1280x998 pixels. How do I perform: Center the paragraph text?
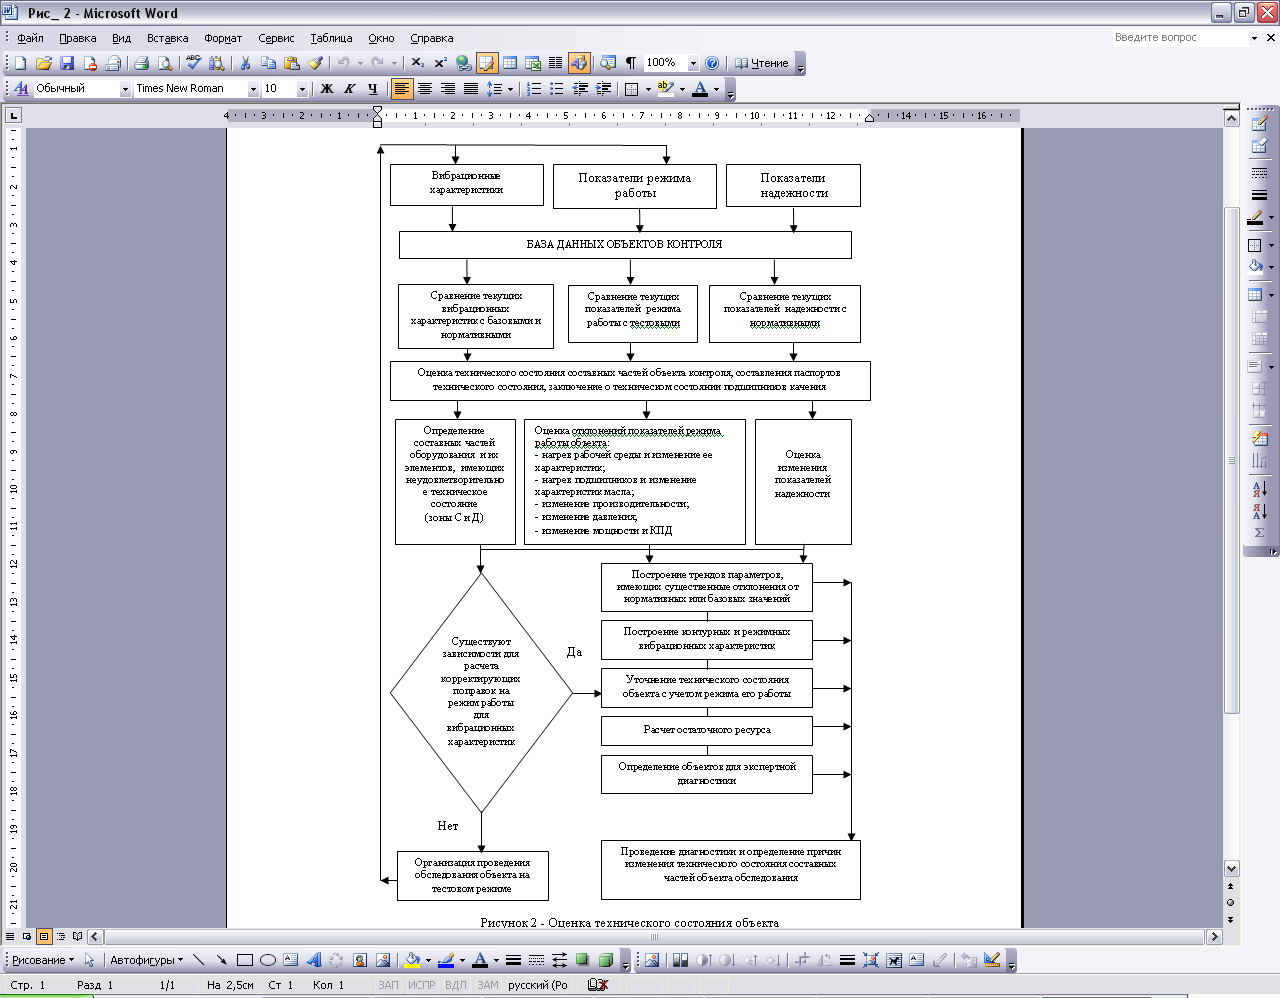tap(424, 89)
